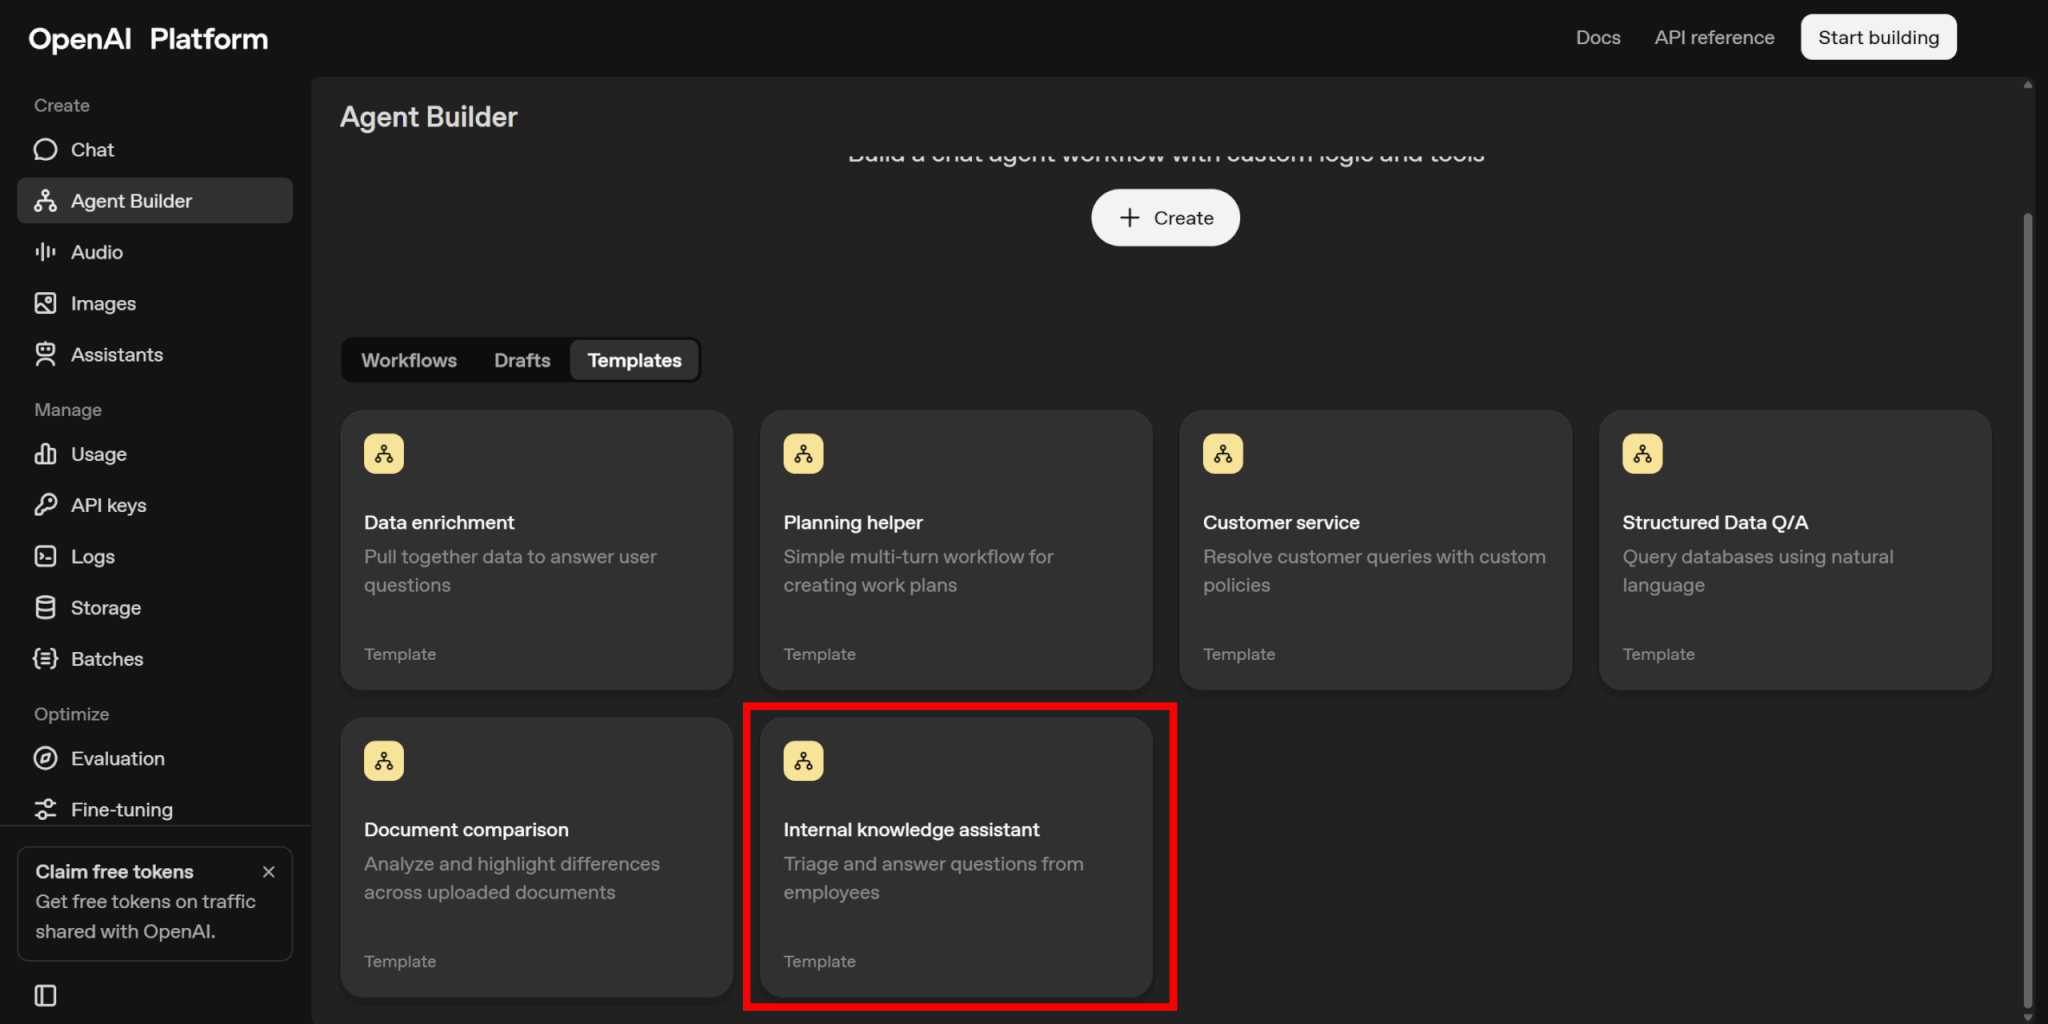Open the Usage chart page
This screenshot has height=1024, width=2048.
tap(98, 455)
